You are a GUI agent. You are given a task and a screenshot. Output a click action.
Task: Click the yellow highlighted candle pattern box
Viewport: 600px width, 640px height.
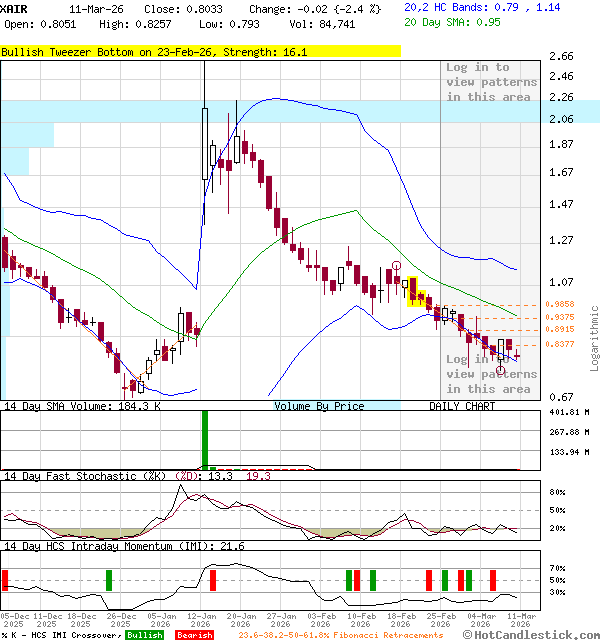pyautogui.click(x=418, y=293)
